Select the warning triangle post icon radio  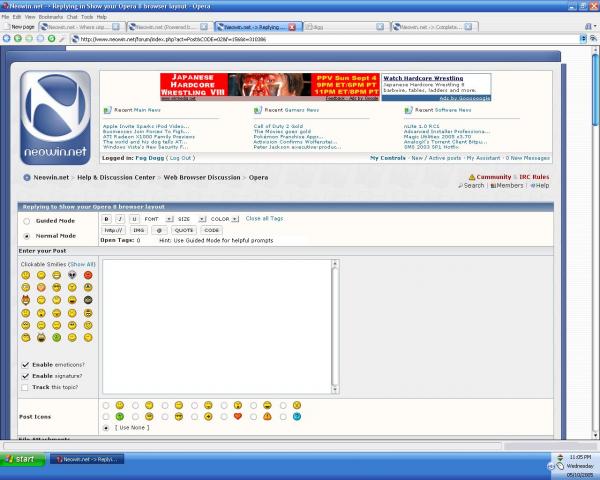tap(253, 416)
